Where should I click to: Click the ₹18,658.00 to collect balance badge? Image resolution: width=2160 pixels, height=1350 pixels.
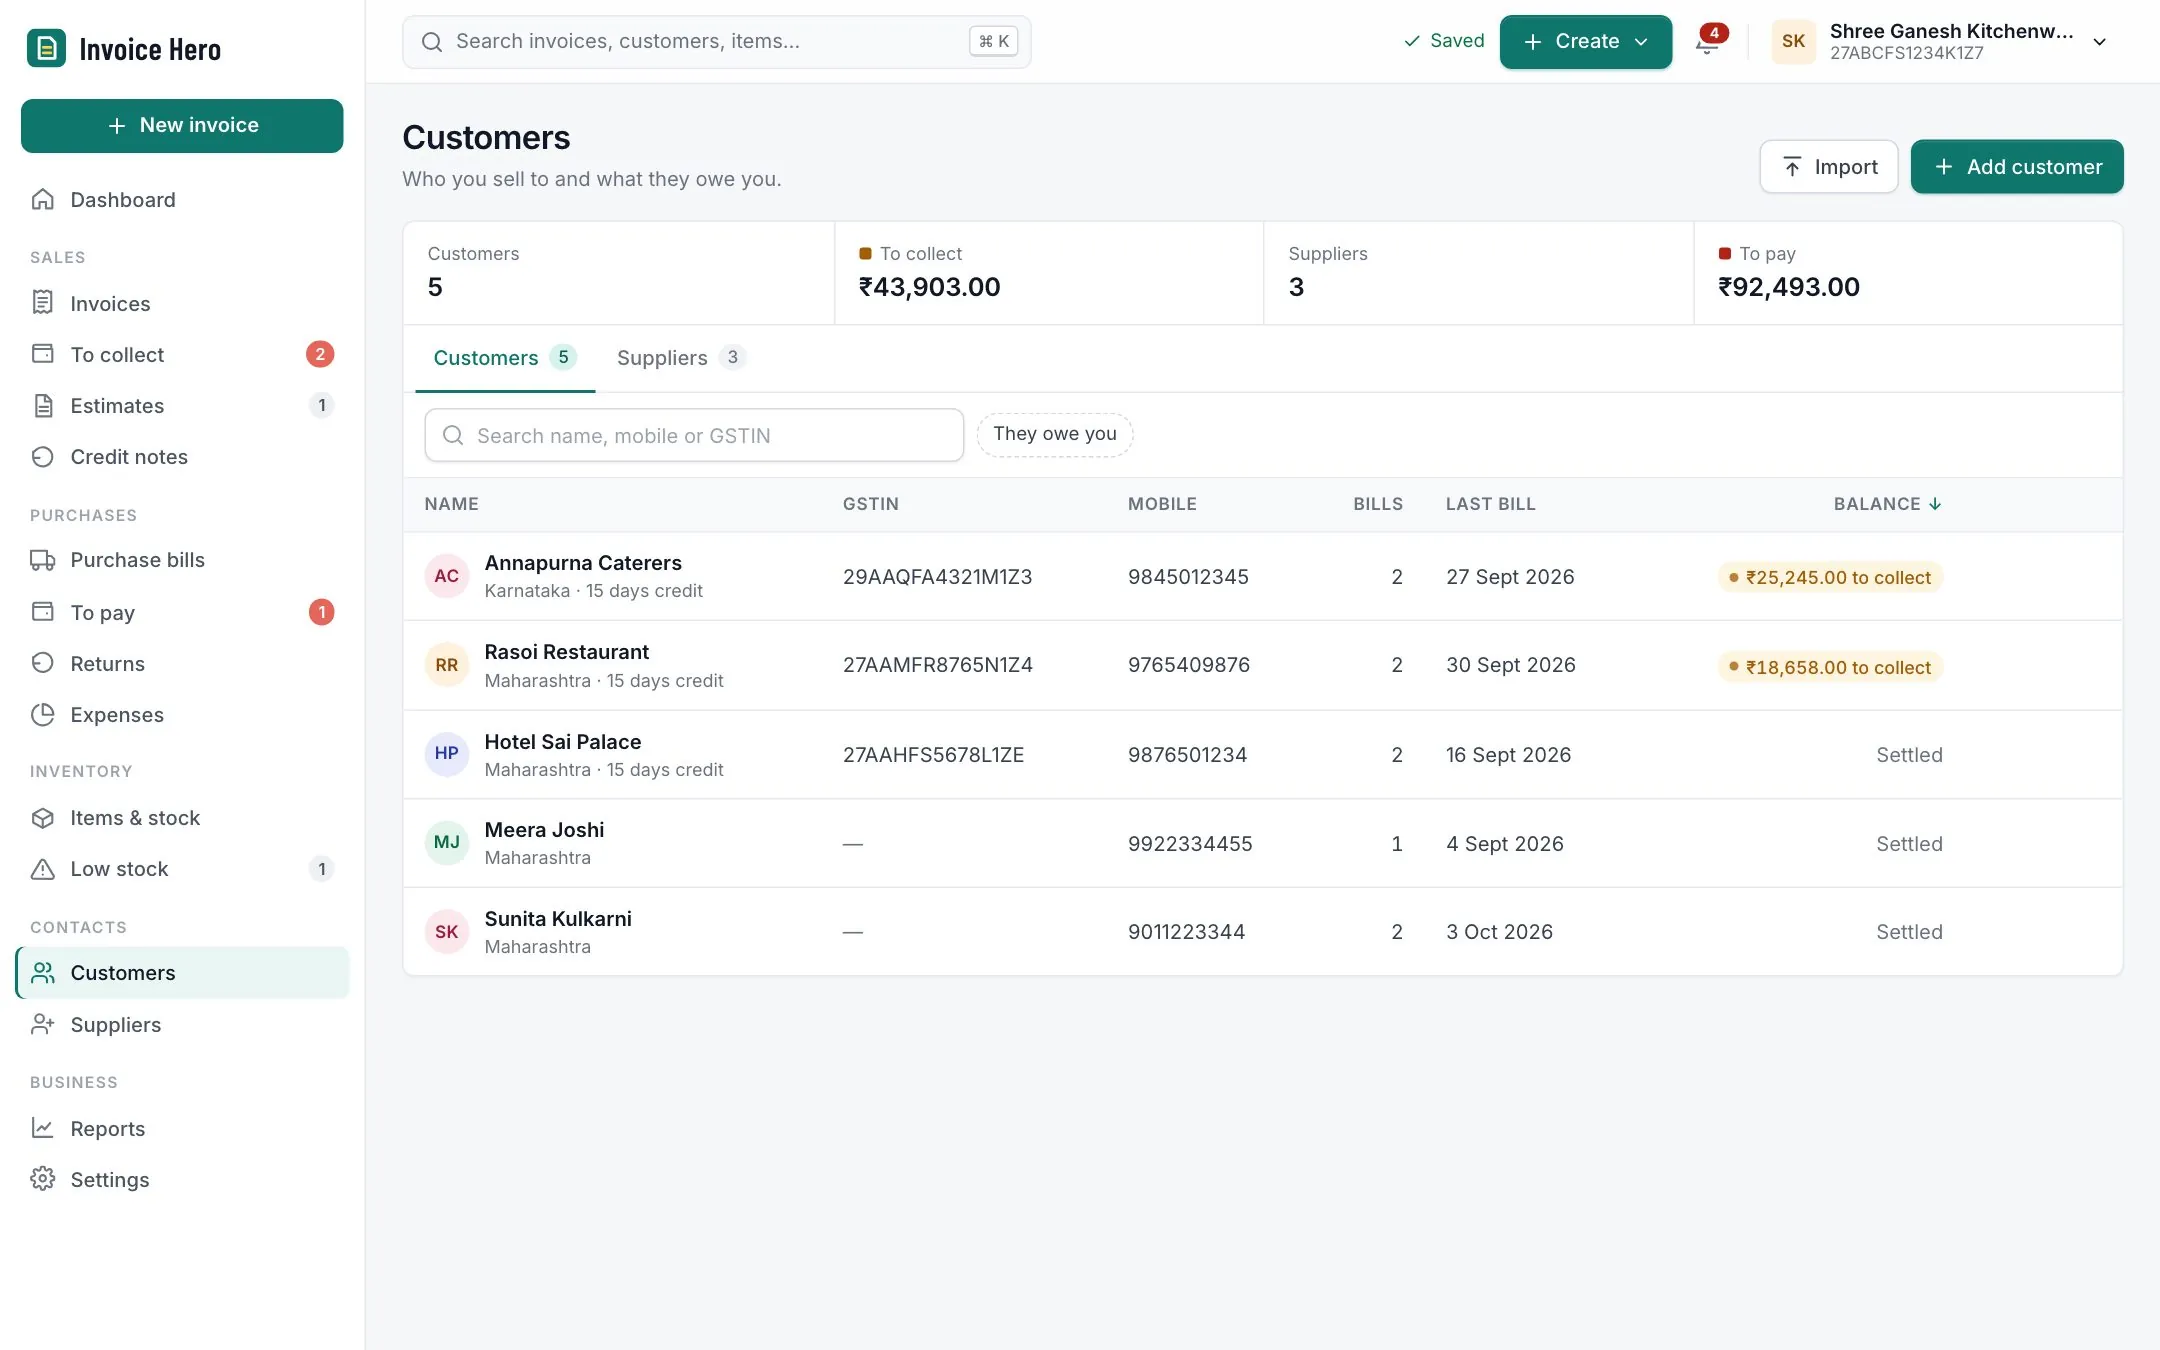tap(1830, 667)
